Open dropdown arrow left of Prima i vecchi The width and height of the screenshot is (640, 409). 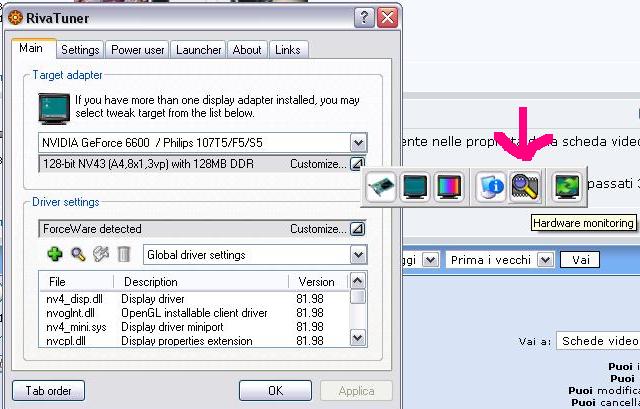tap(430, 260)
